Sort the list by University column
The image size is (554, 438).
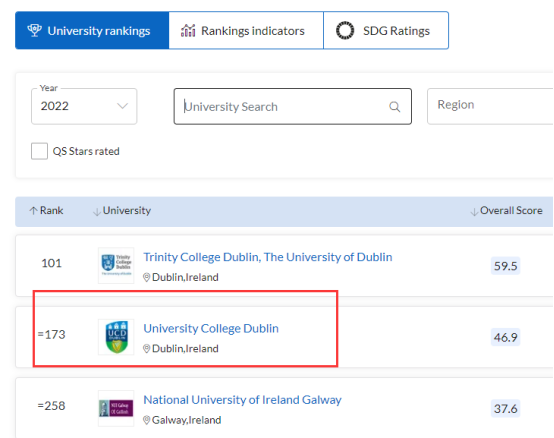click(122, 211)
